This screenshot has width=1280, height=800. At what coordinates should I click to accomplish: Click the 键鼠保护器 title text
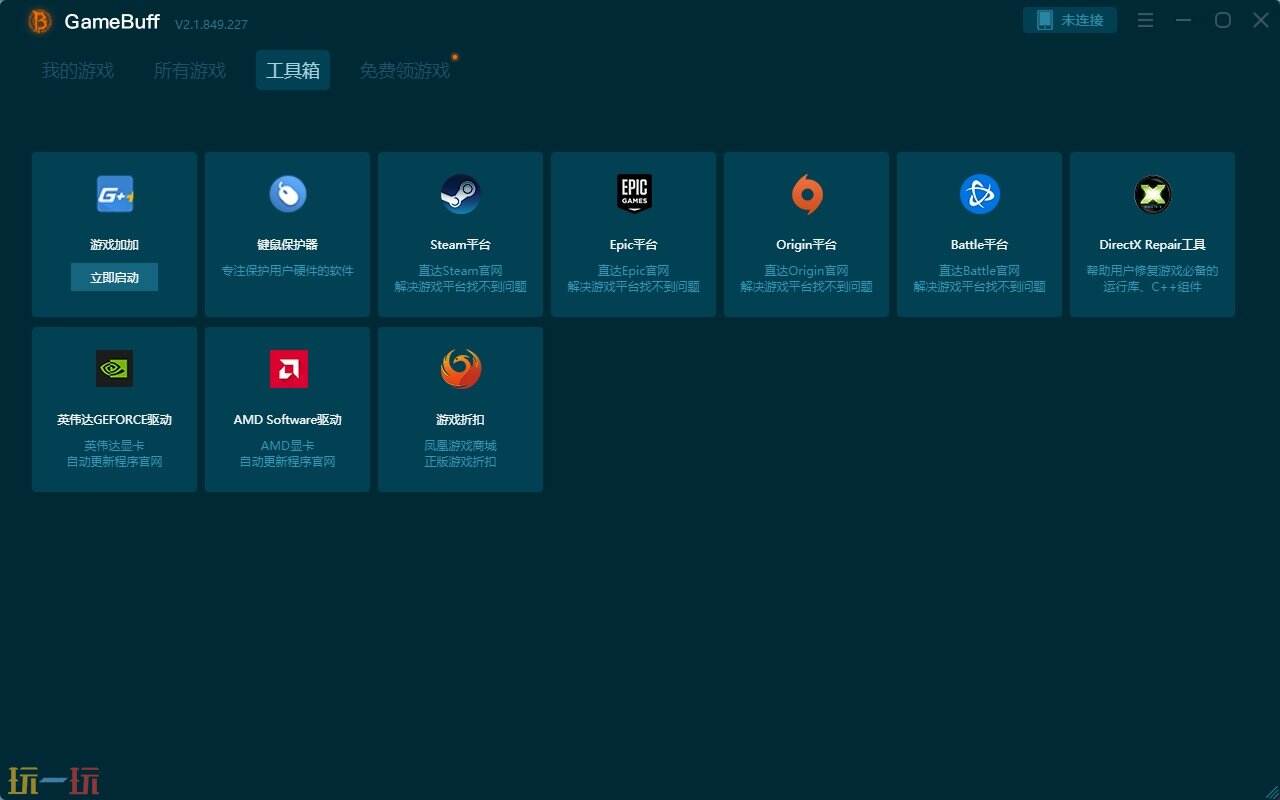(x=288, y=245)
